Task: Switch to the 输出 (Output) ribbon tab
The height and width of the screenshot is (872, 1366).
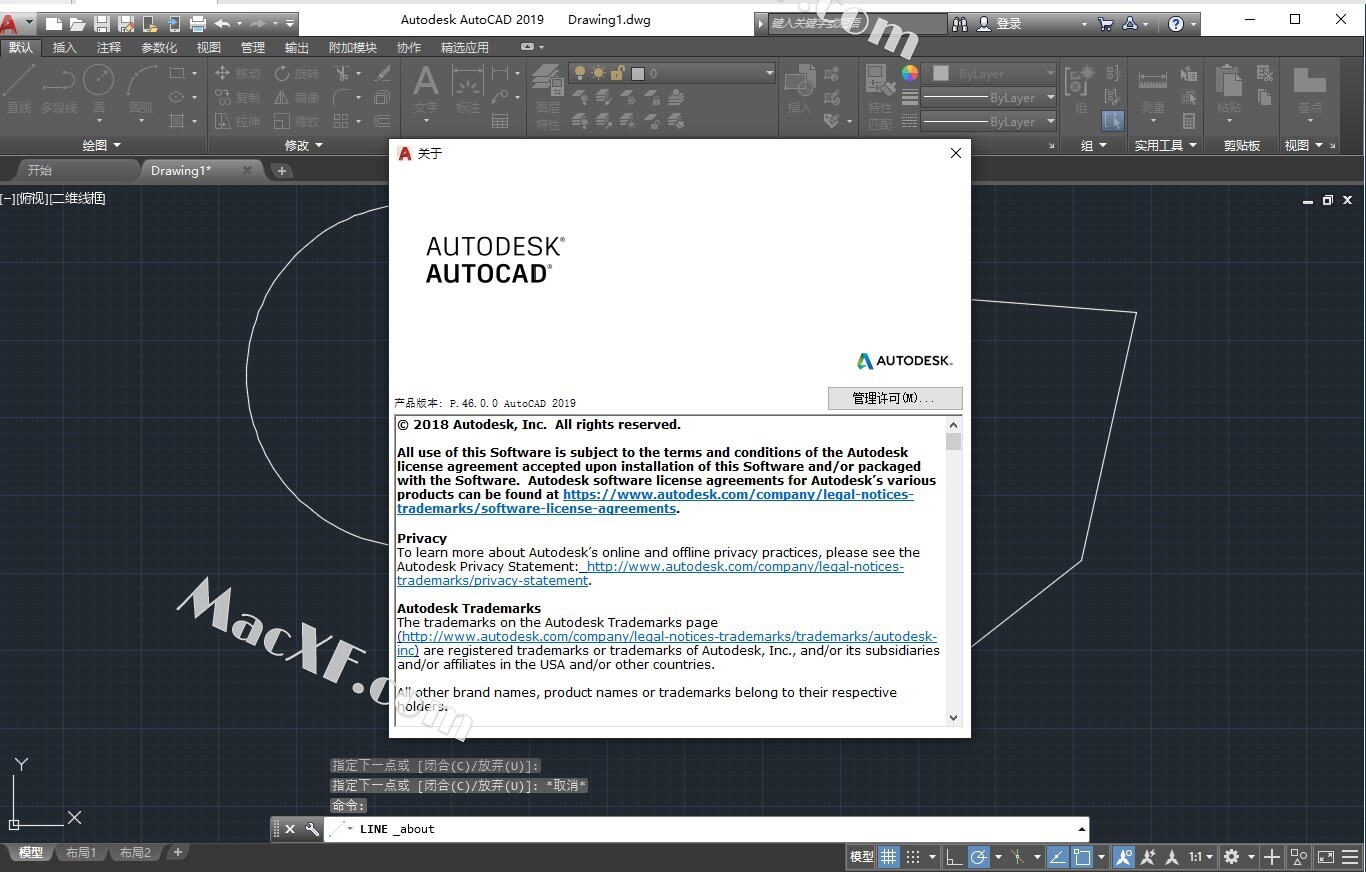Action: point(297,47)
